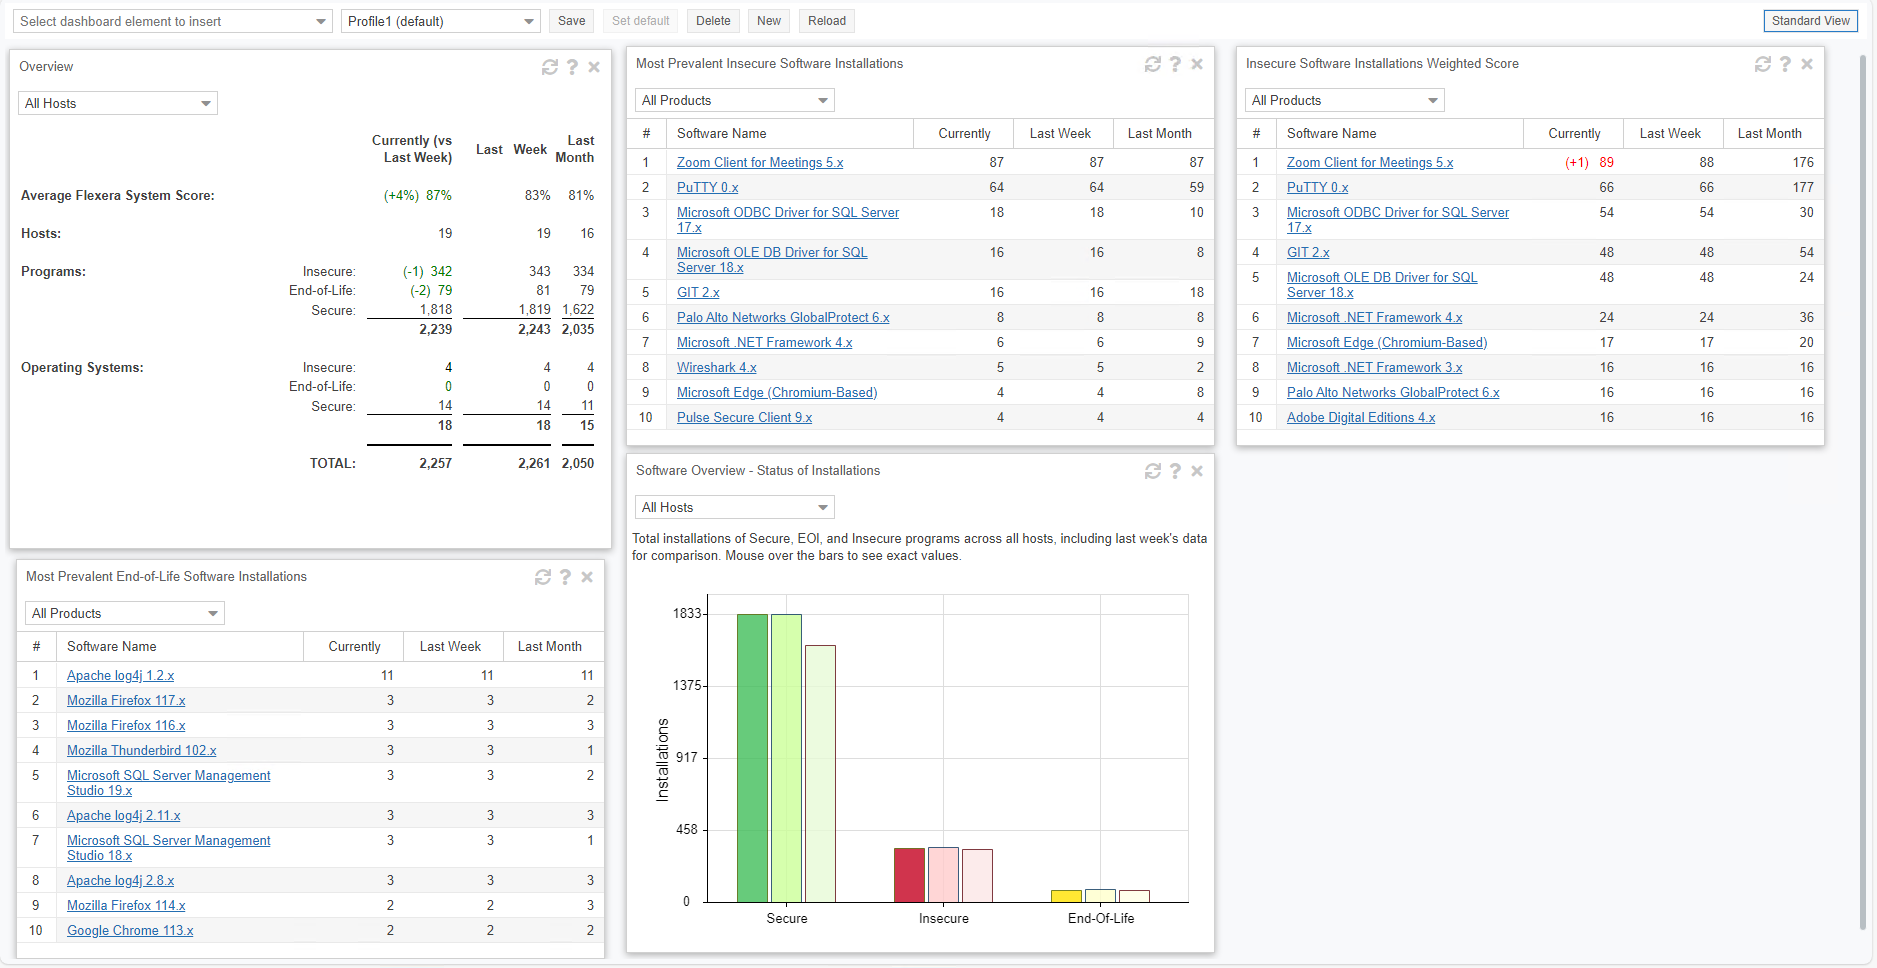1877x968 pixels.
Task: Sort by Last Month column in End-of-Life table
Action: click(549, 647)
